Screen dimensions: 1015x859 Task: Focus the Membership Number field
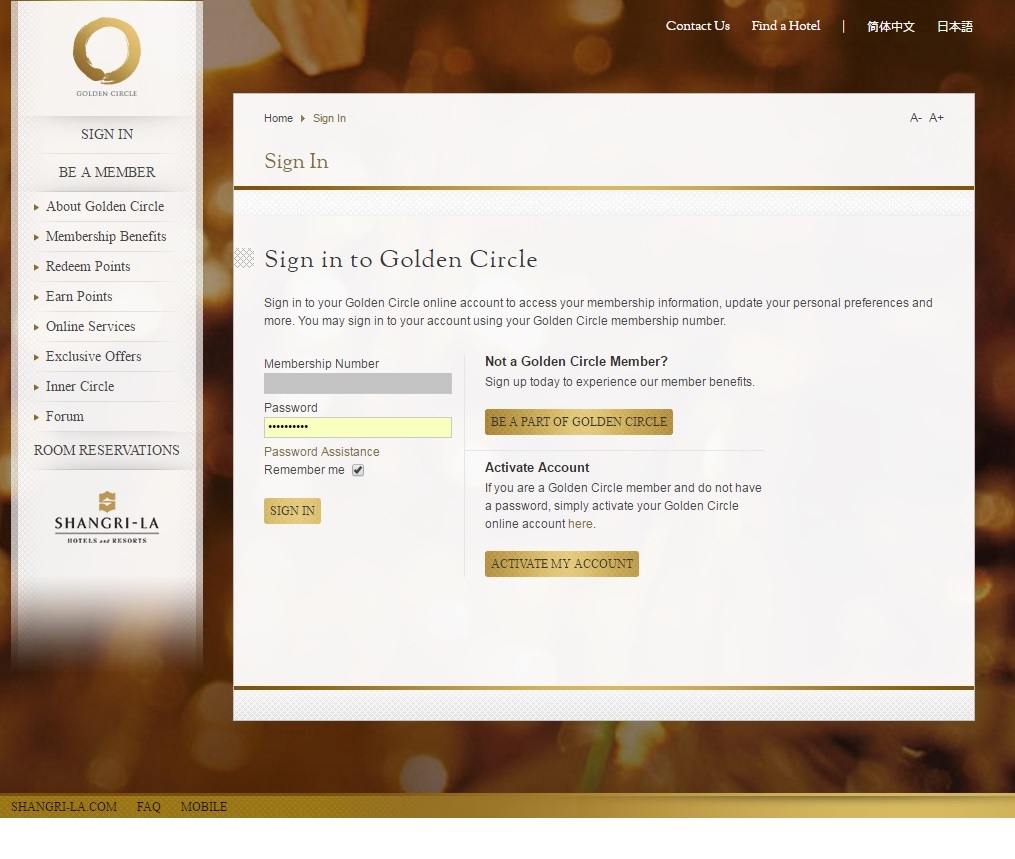pyautogui.click(x=358, y=383)
